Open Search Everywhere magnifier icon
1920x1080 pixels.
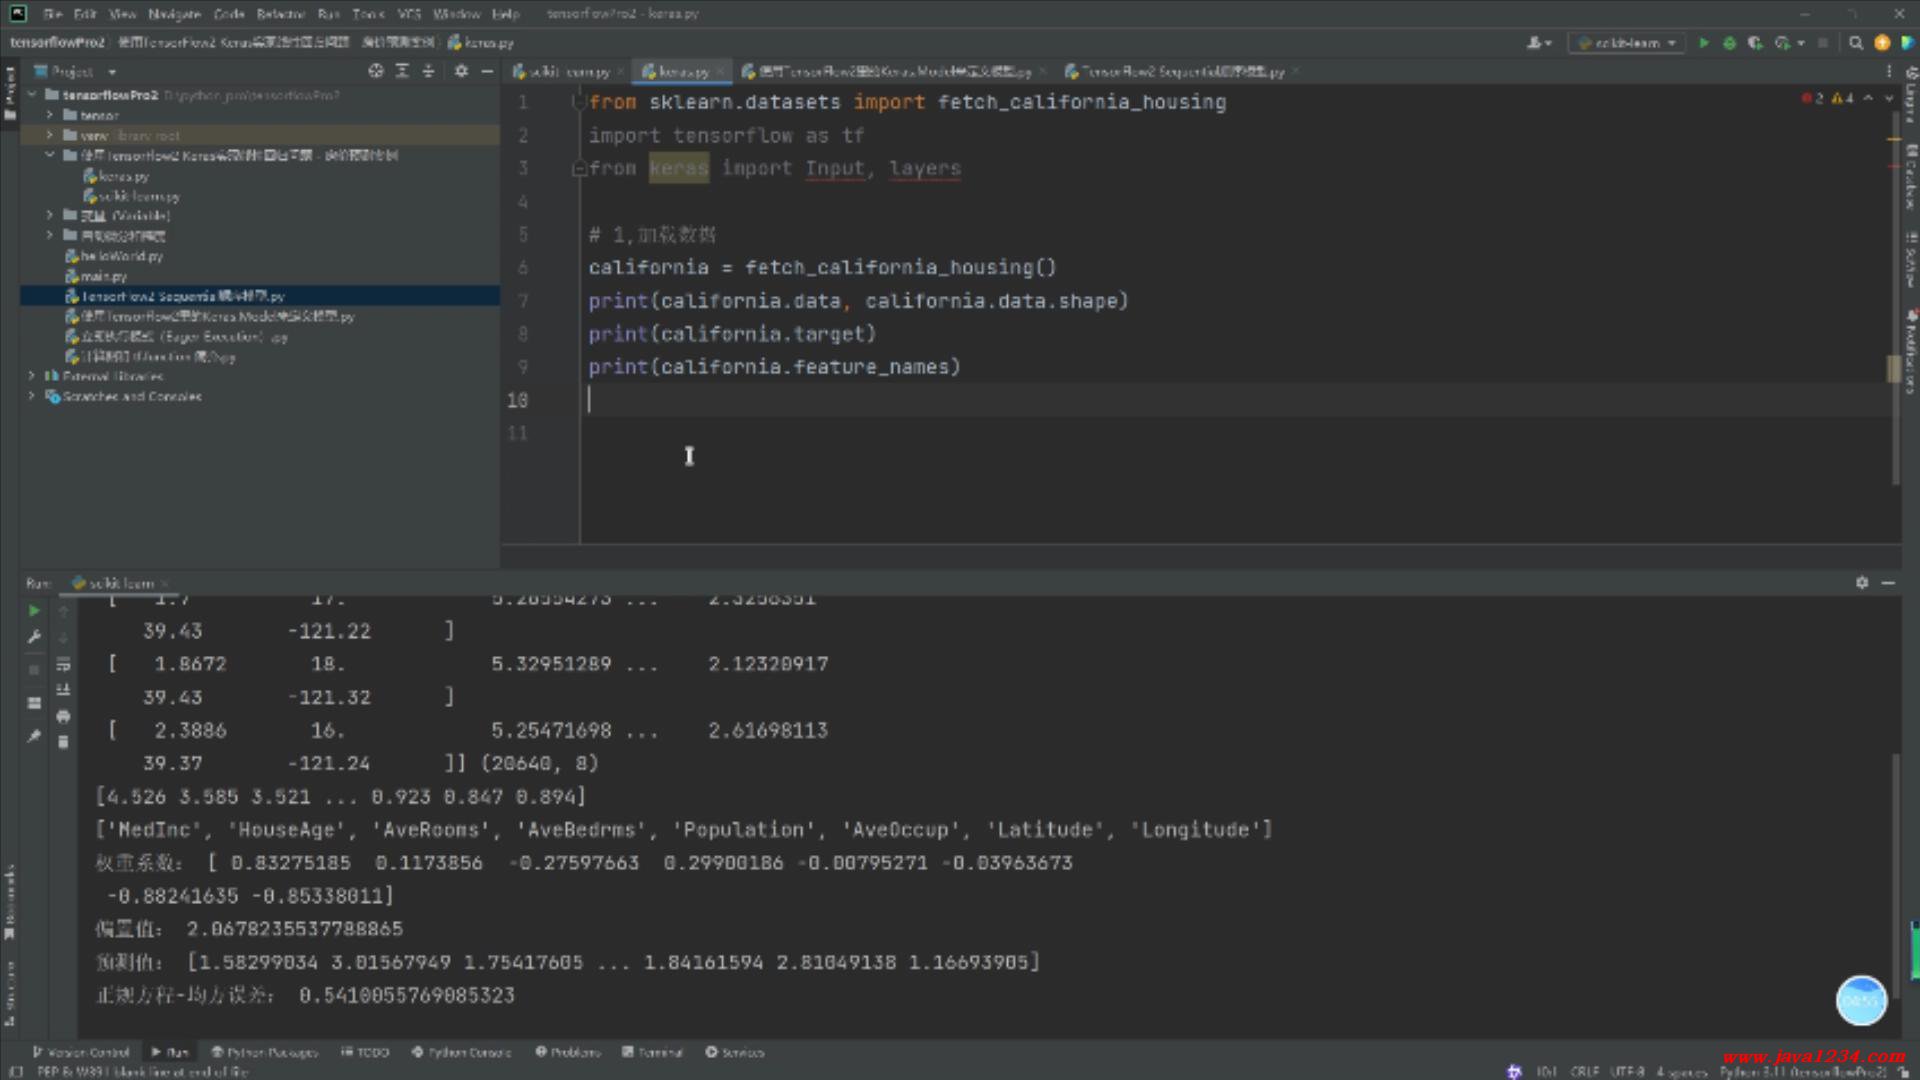(1856, 43)
